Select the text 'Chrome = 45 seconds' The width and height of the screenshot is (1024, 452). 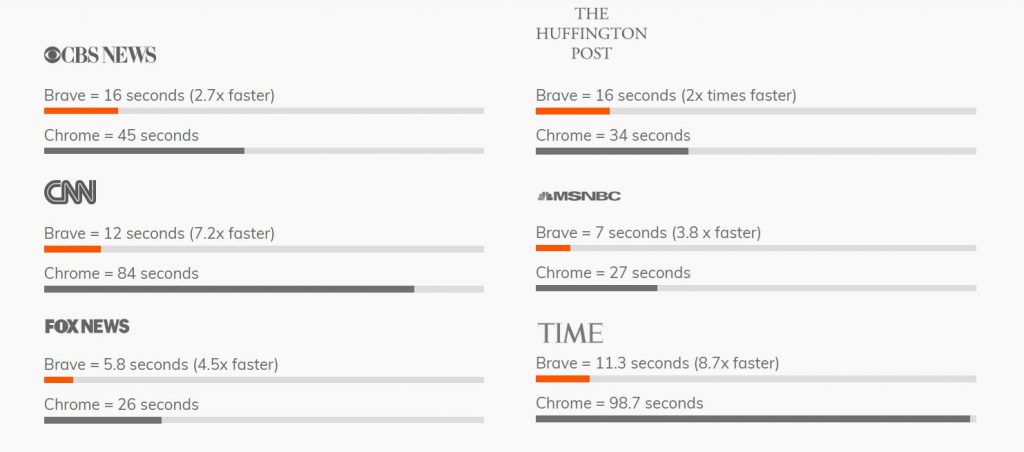[121, 135]
